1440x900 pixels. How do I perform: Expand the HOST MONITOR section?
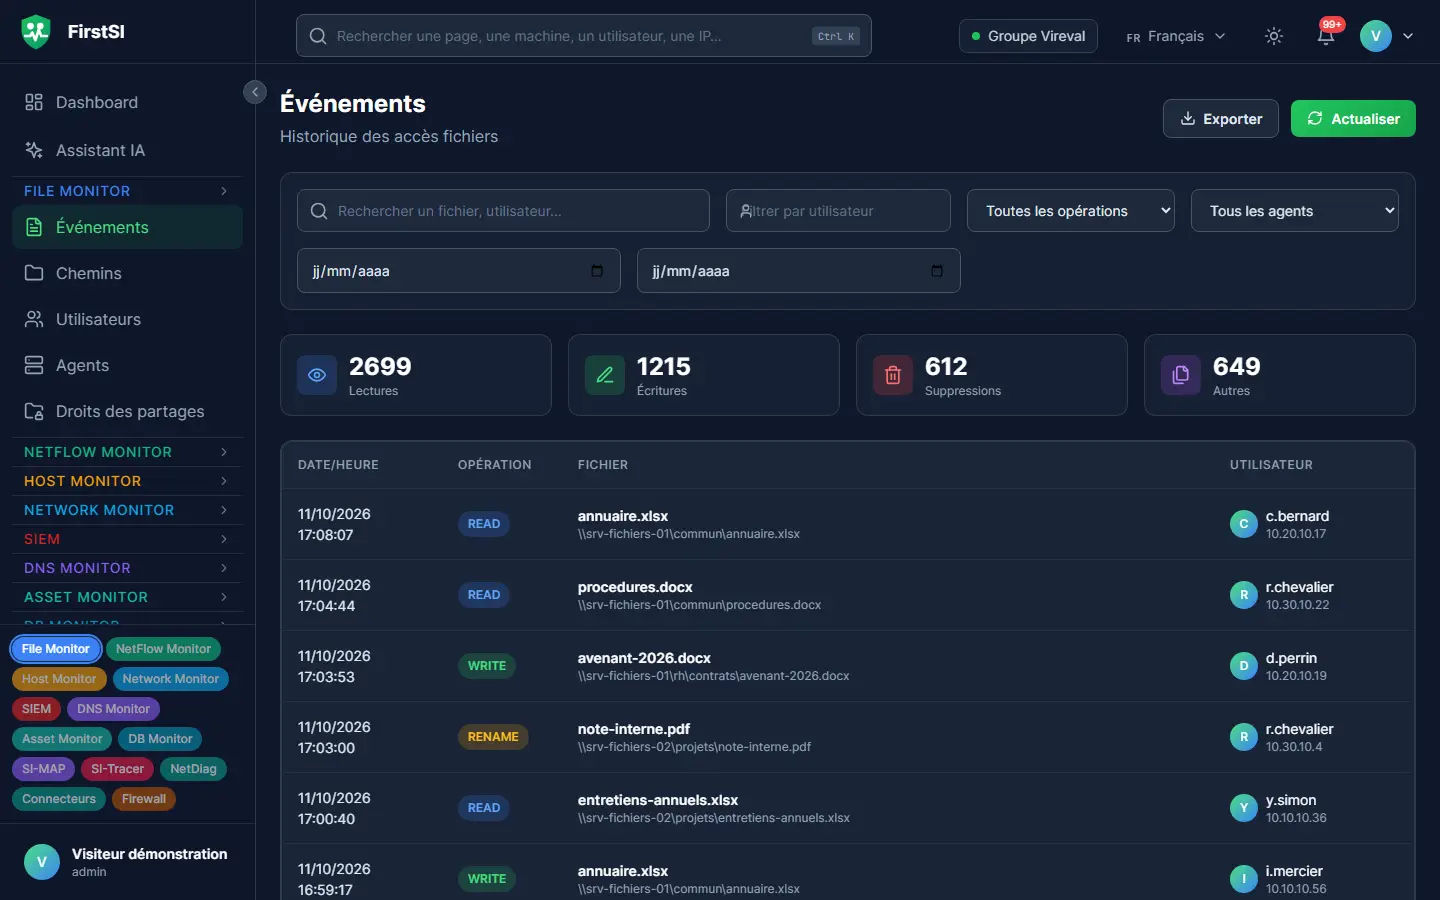click(x=127, y=481)
